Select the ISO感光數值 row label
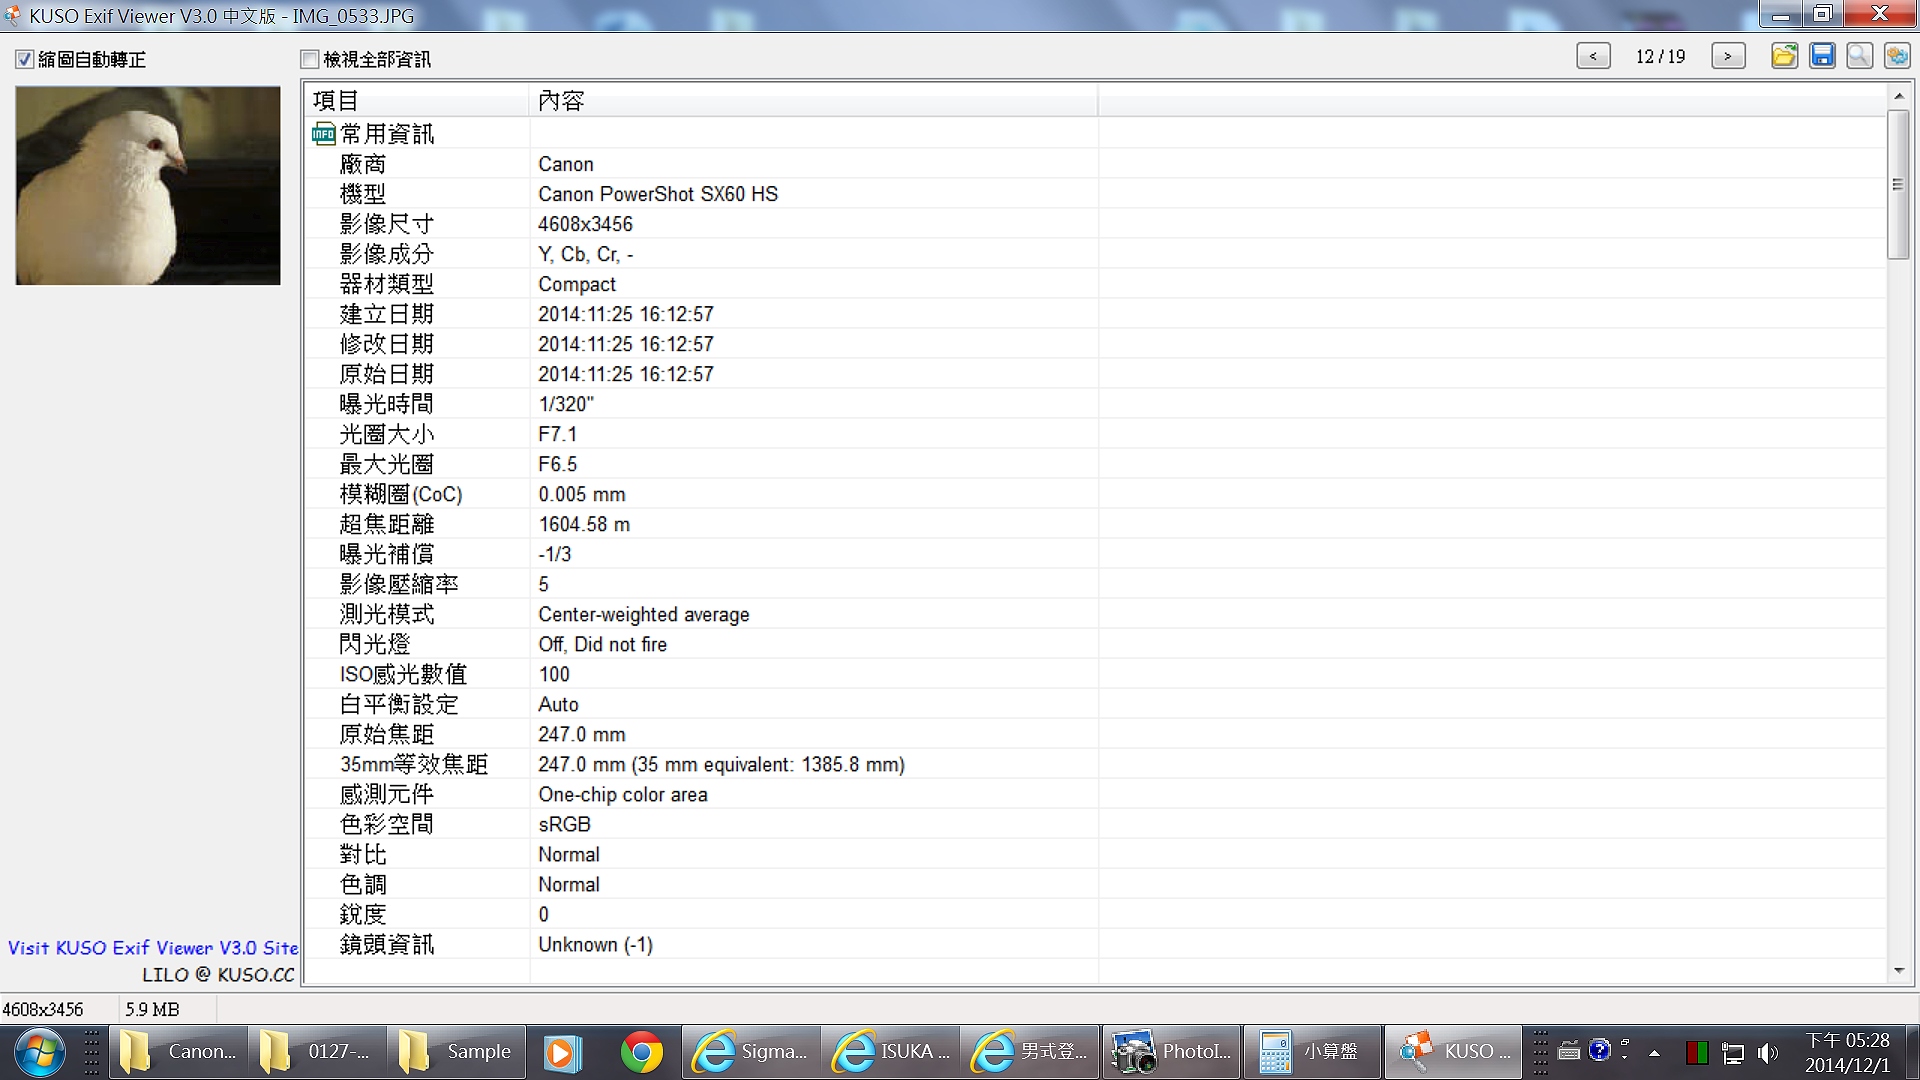 point(403,674)
